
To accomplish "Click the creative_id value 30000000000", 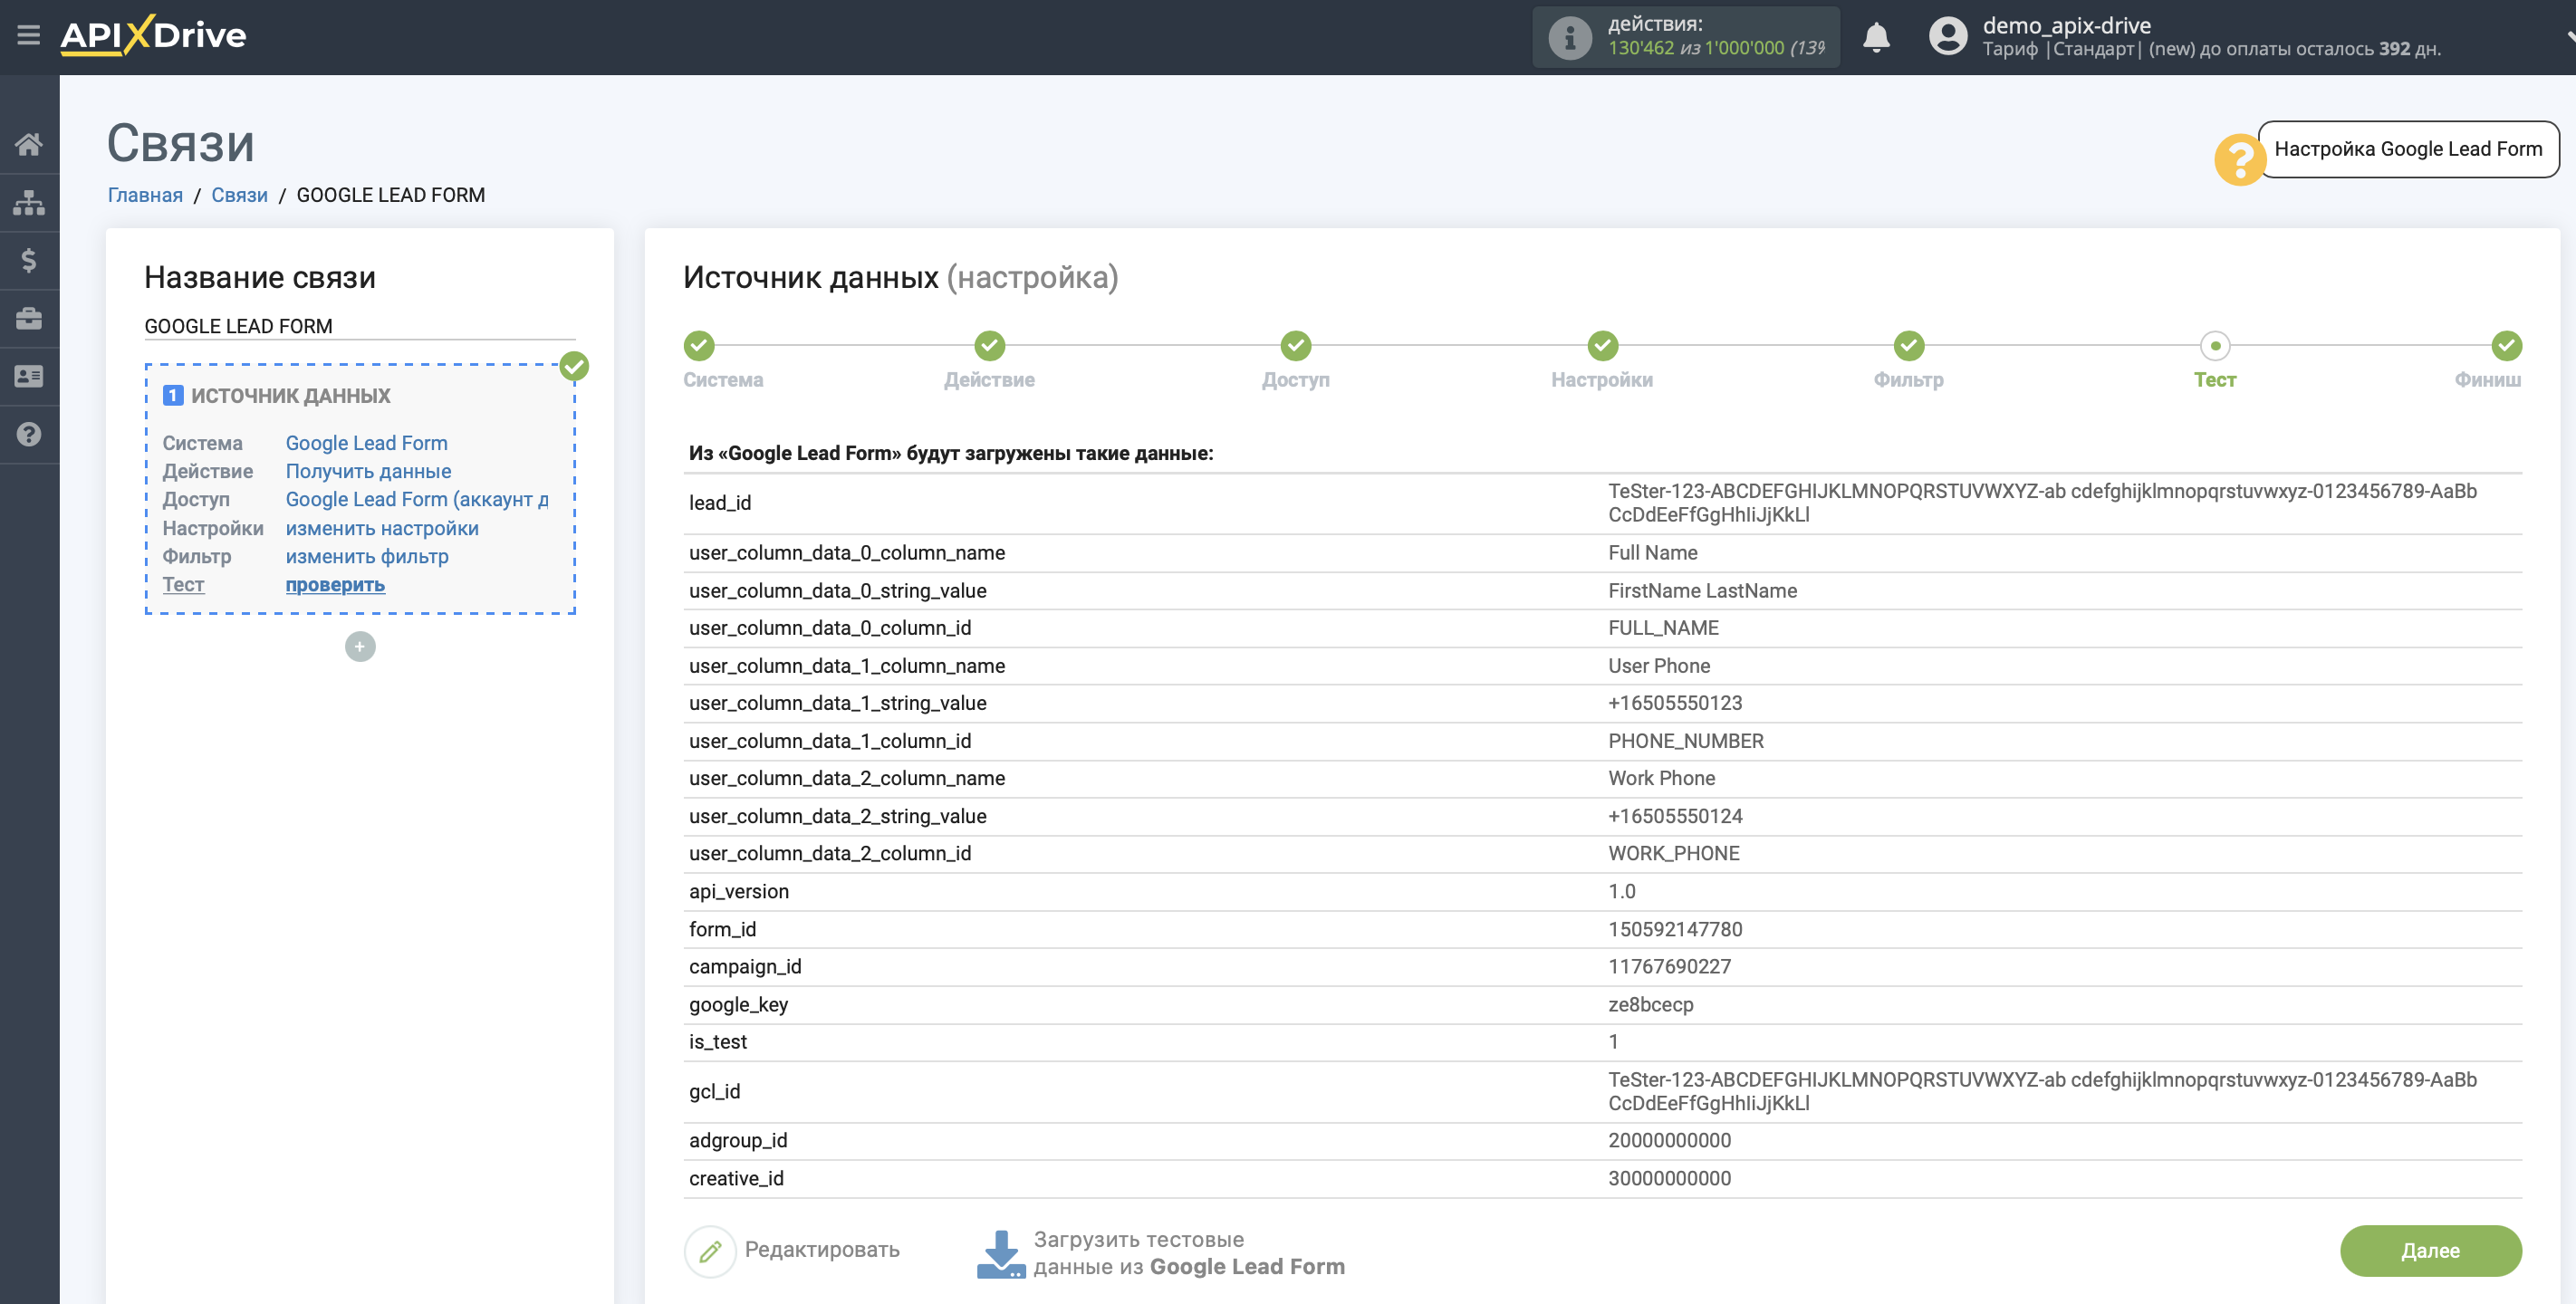I will pyautogui.click(x=1669, y=1178).
